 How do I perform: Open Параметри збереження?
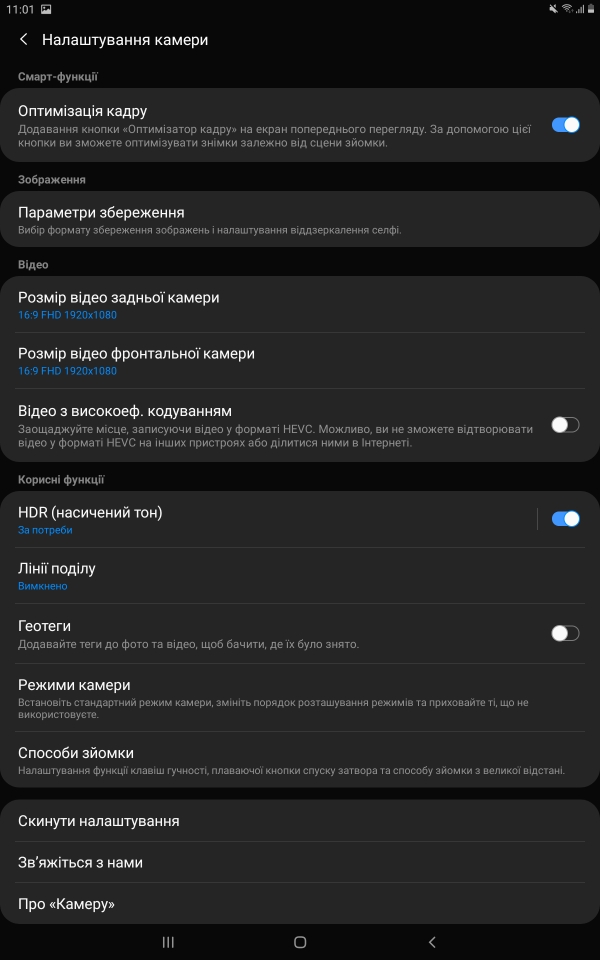pos(300,220)
